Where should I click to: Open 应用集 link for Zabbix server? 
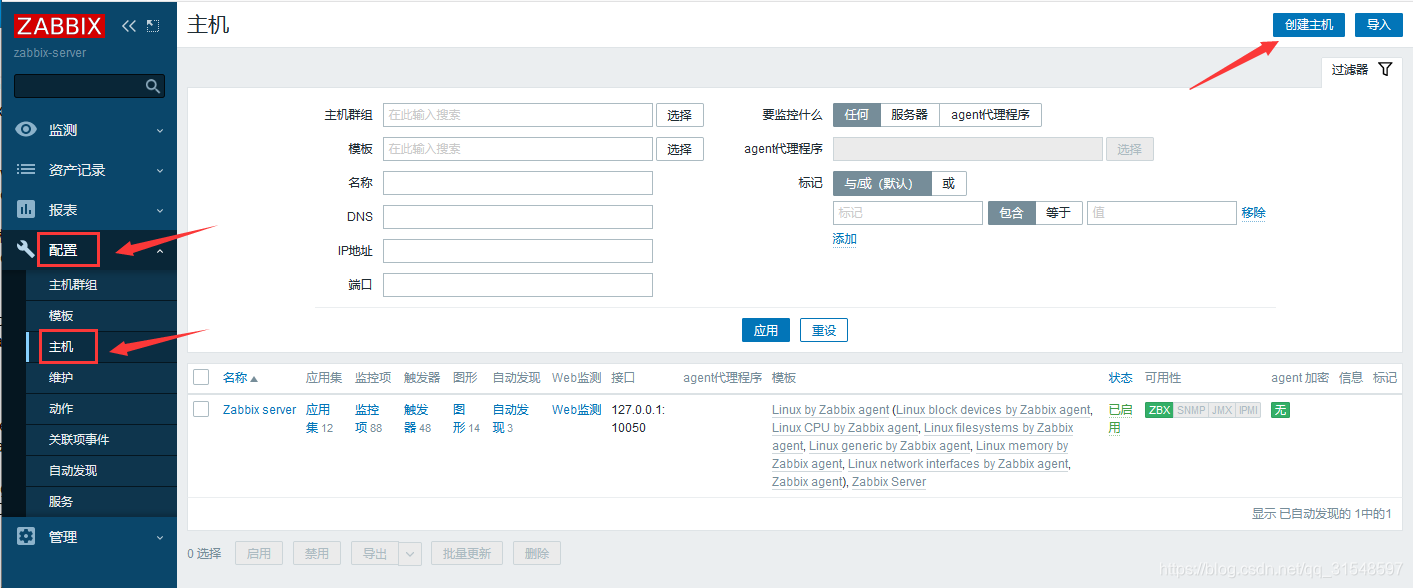point(317,419)
